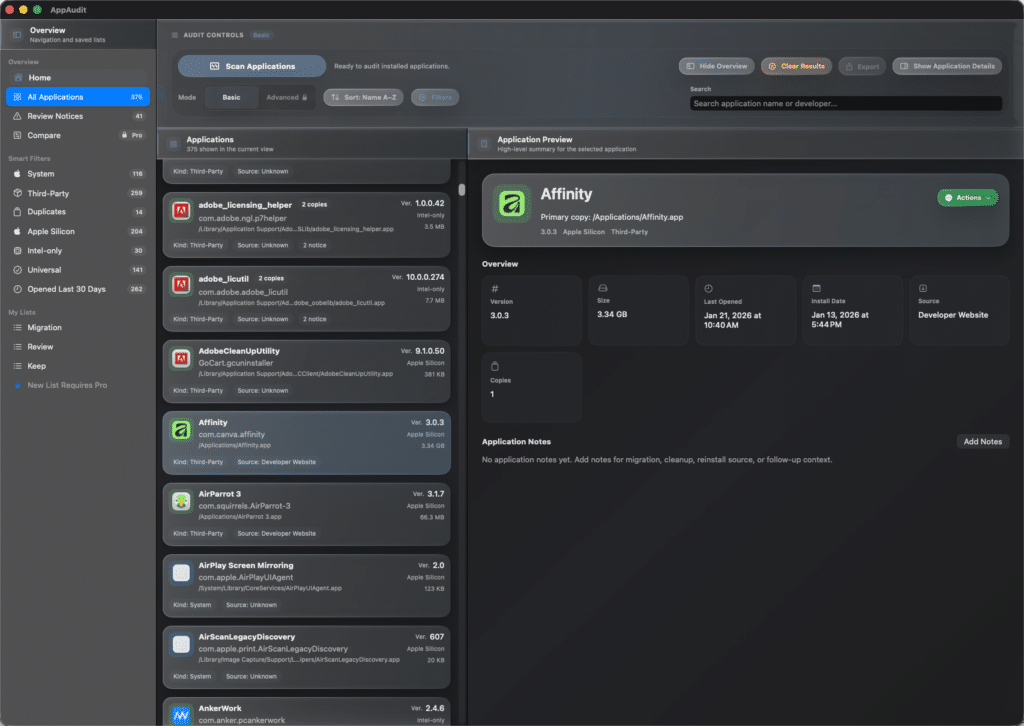Click the Scan Applications button
Image resolution: width=1024 pixels, height=726 pixels.
click(251, 66)
